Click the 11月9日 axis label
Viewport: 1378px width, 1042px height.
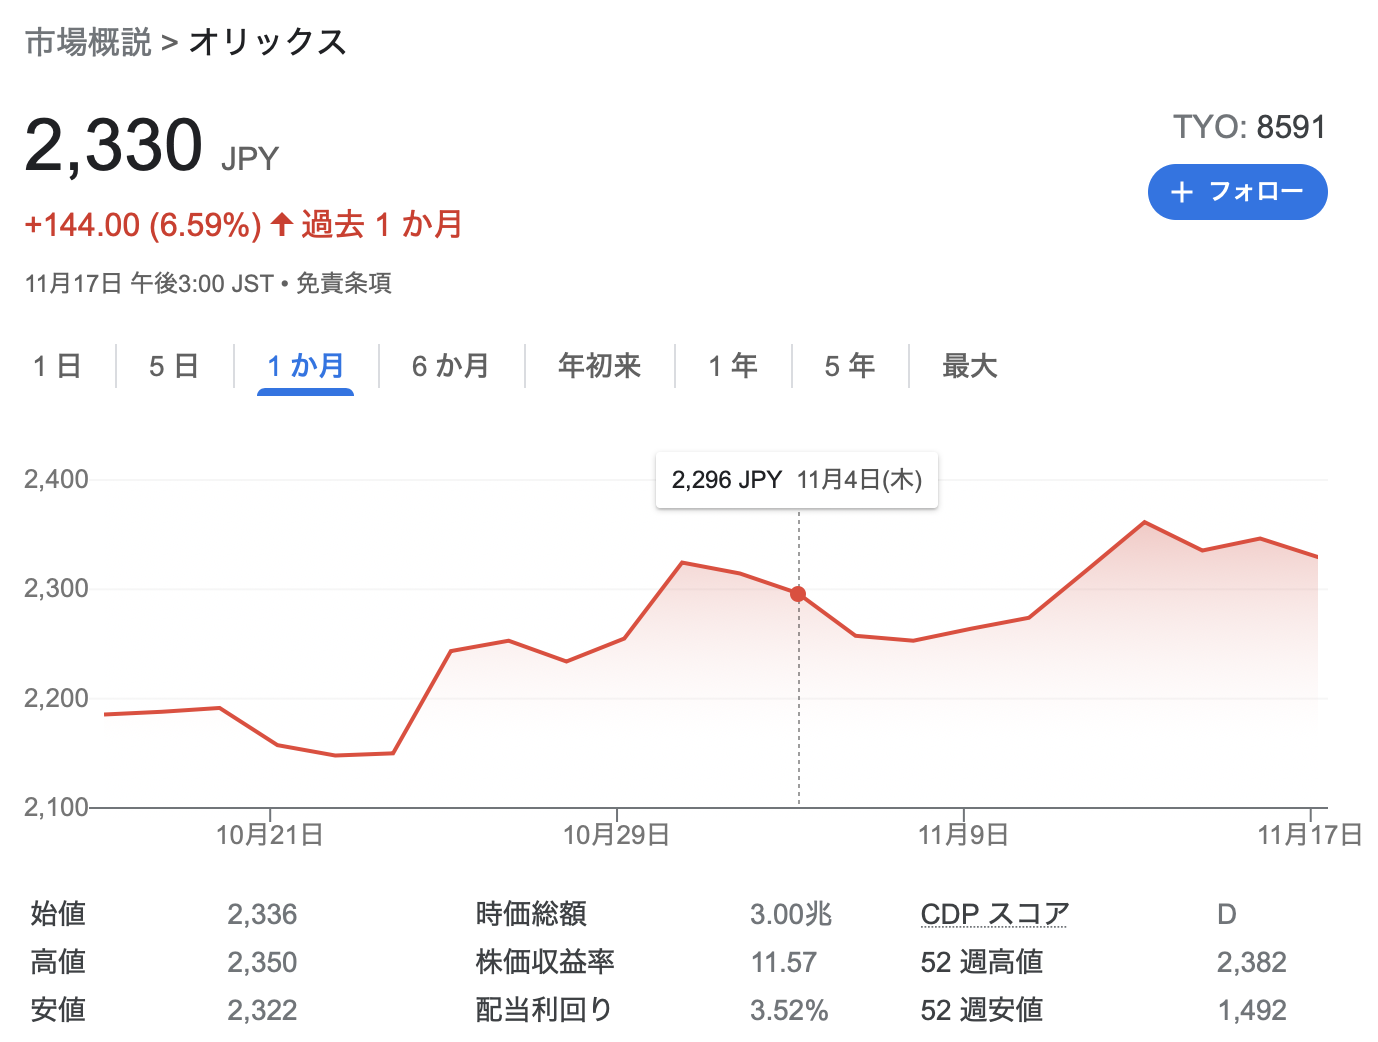pos(963,835)
